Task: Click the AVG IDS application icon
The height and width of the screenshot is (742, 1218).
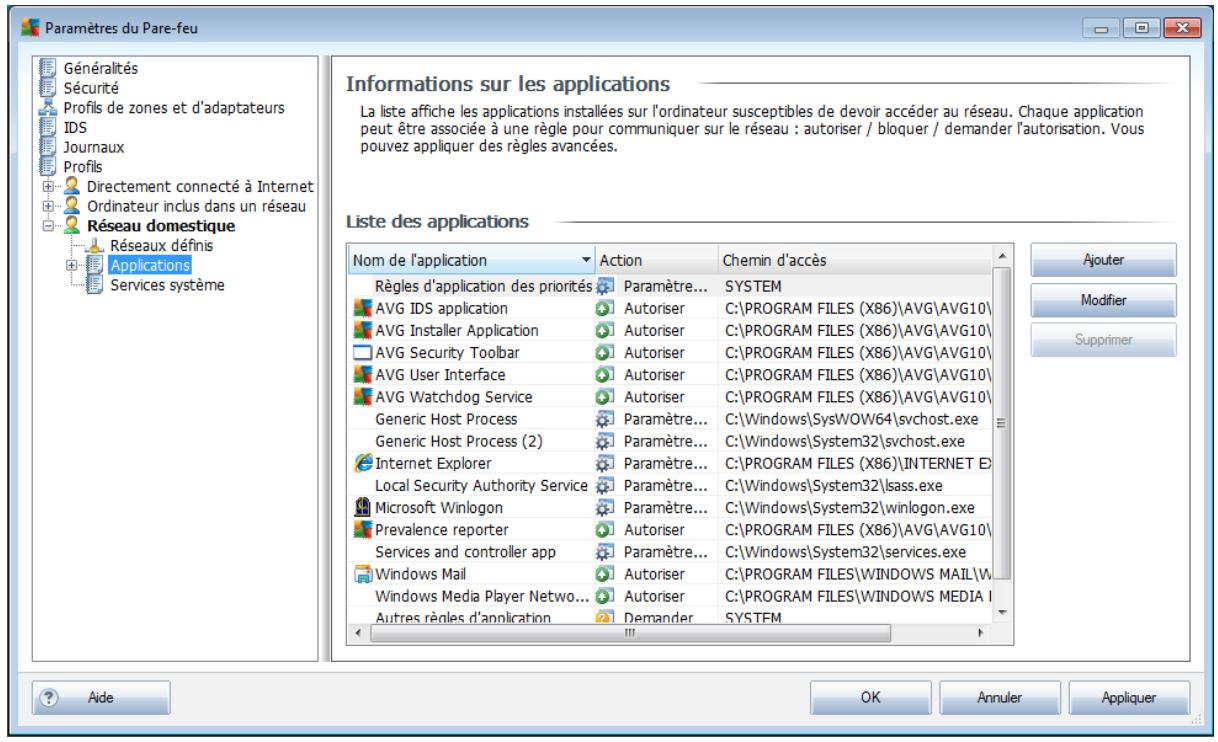Action: [x=362, y=308]
